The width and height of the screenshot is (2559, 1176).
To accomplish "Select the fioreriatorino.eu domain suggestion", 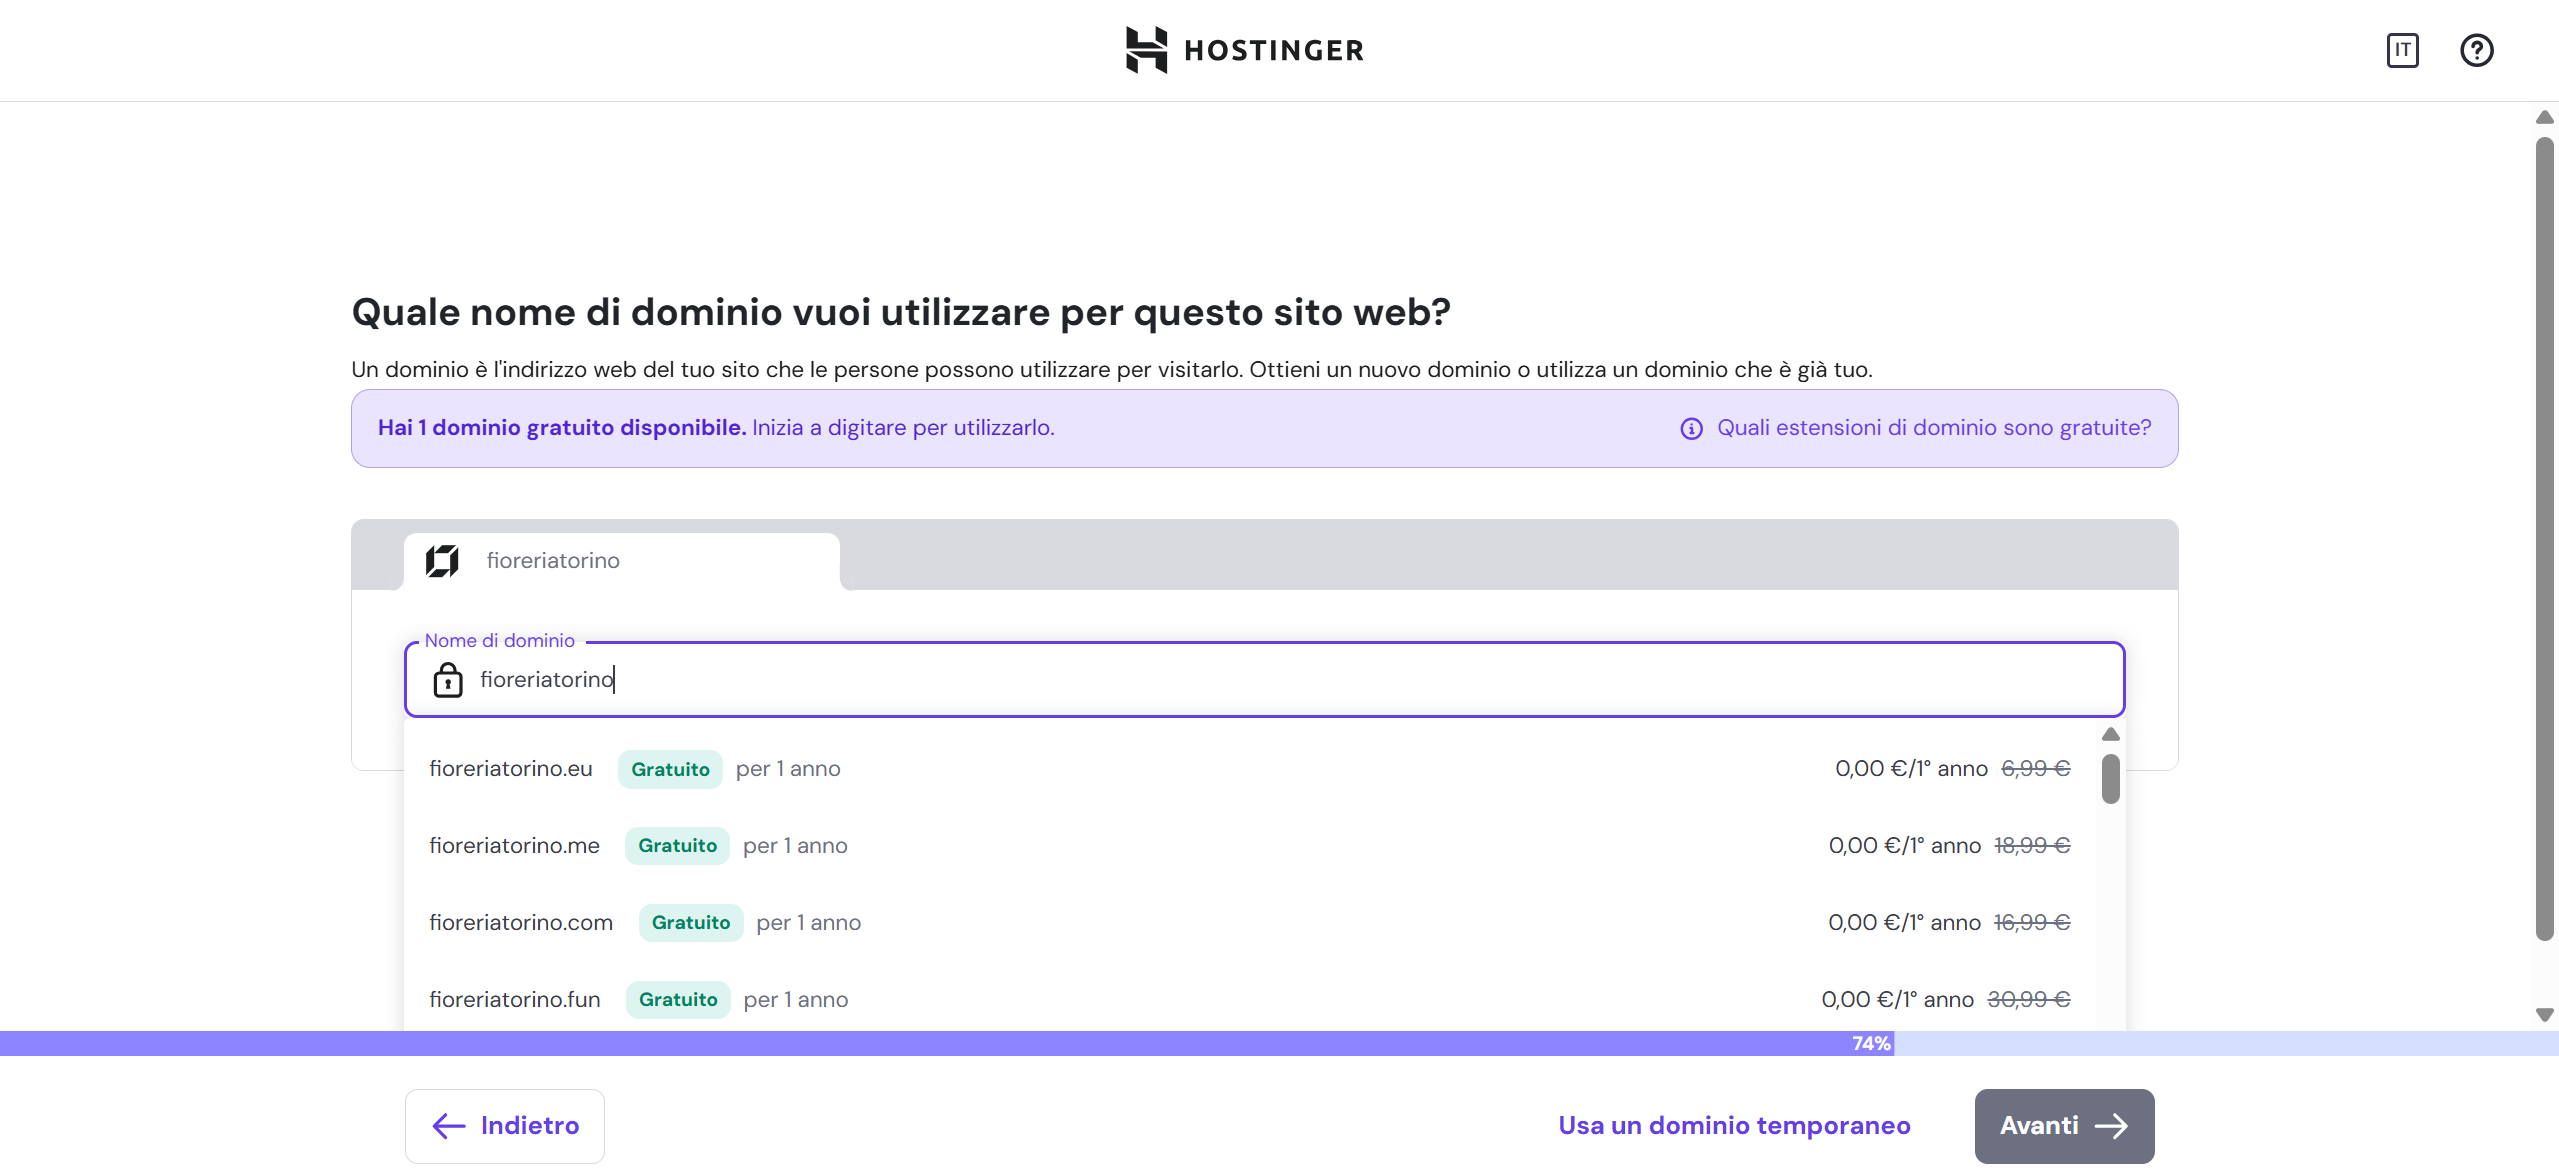I will tap(511, 769).
